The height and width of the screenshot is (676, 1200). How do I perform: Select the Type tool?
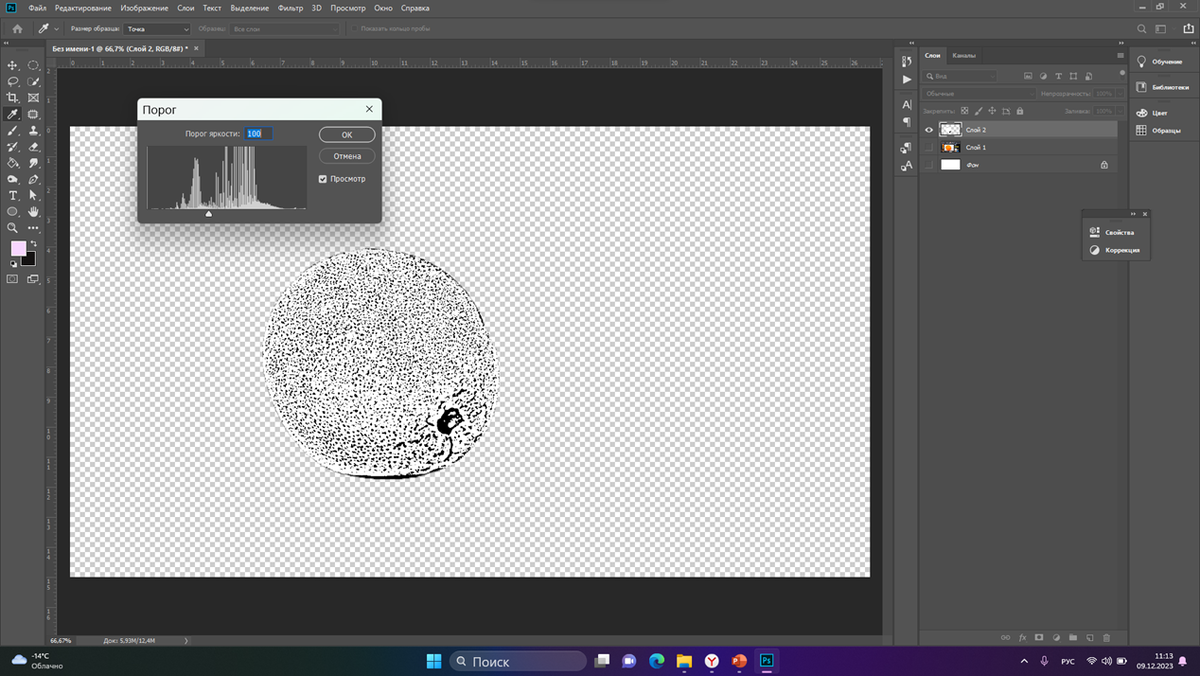coord(13,195)
